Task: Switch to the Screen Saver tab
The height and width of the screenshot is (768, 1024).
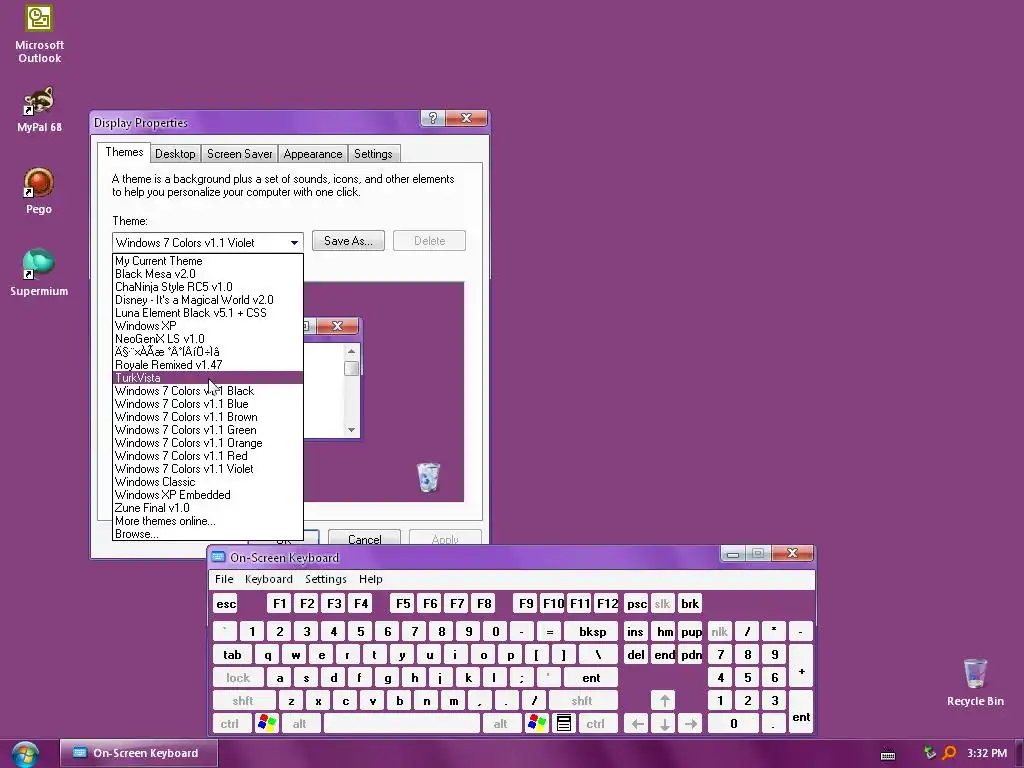Action: [239, 153]
